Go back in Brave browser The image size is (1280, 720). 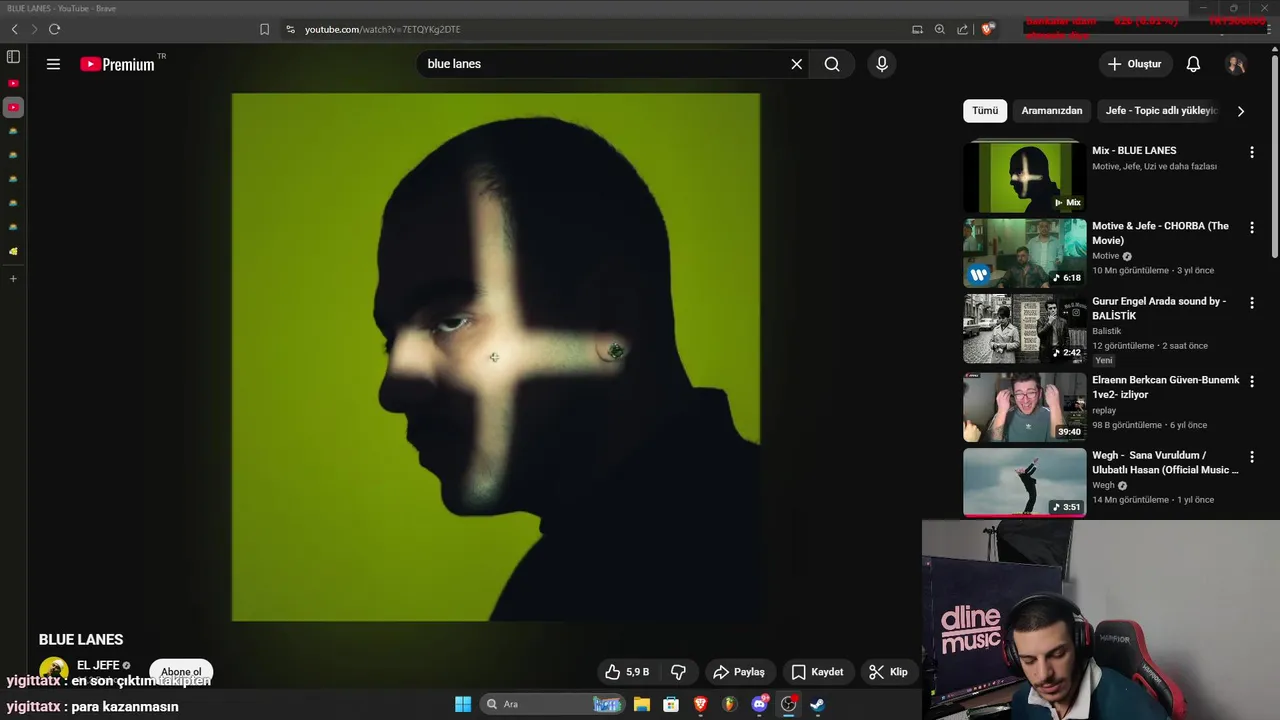coord(14,29)
